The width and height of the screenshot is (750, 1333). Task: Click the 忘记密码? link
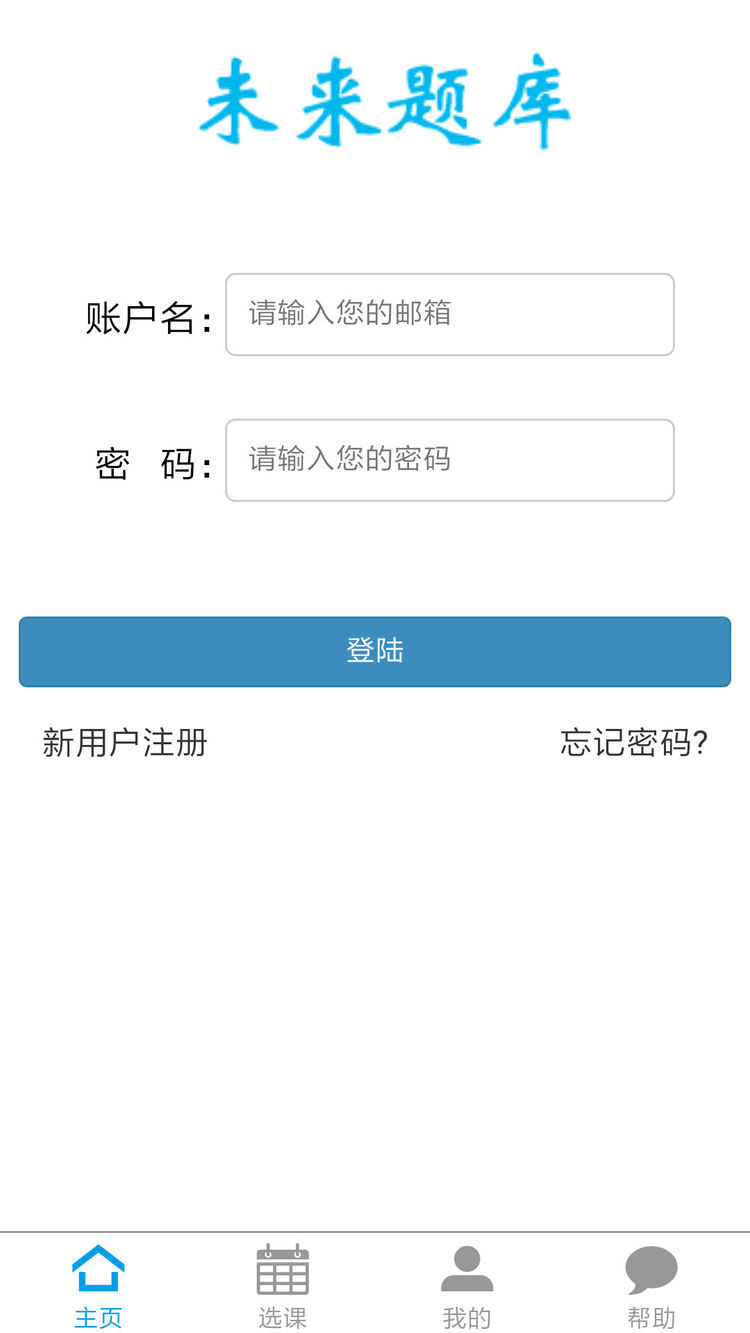click(634, 743)
